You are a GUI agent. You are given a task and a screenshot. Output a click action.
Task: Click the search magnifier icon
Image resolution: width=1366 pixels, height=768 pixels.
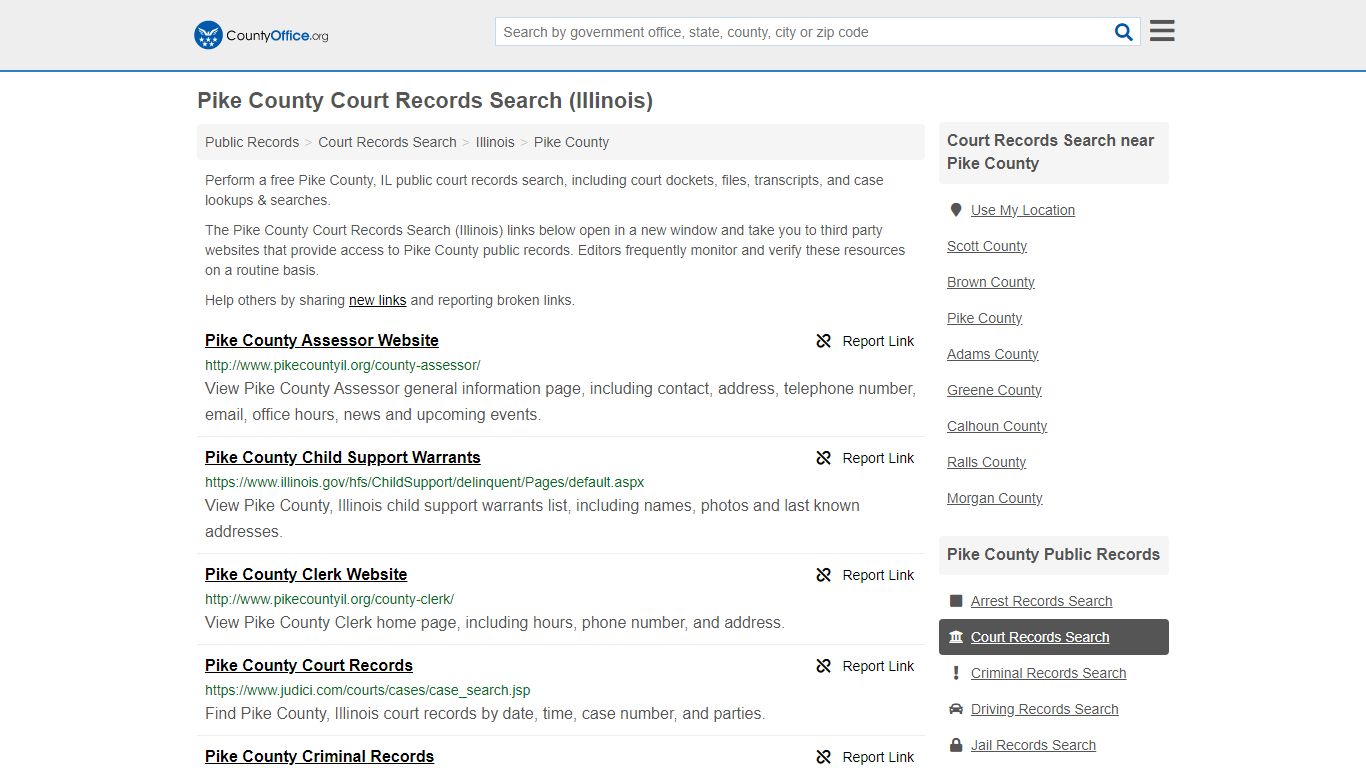[1124, 32]
